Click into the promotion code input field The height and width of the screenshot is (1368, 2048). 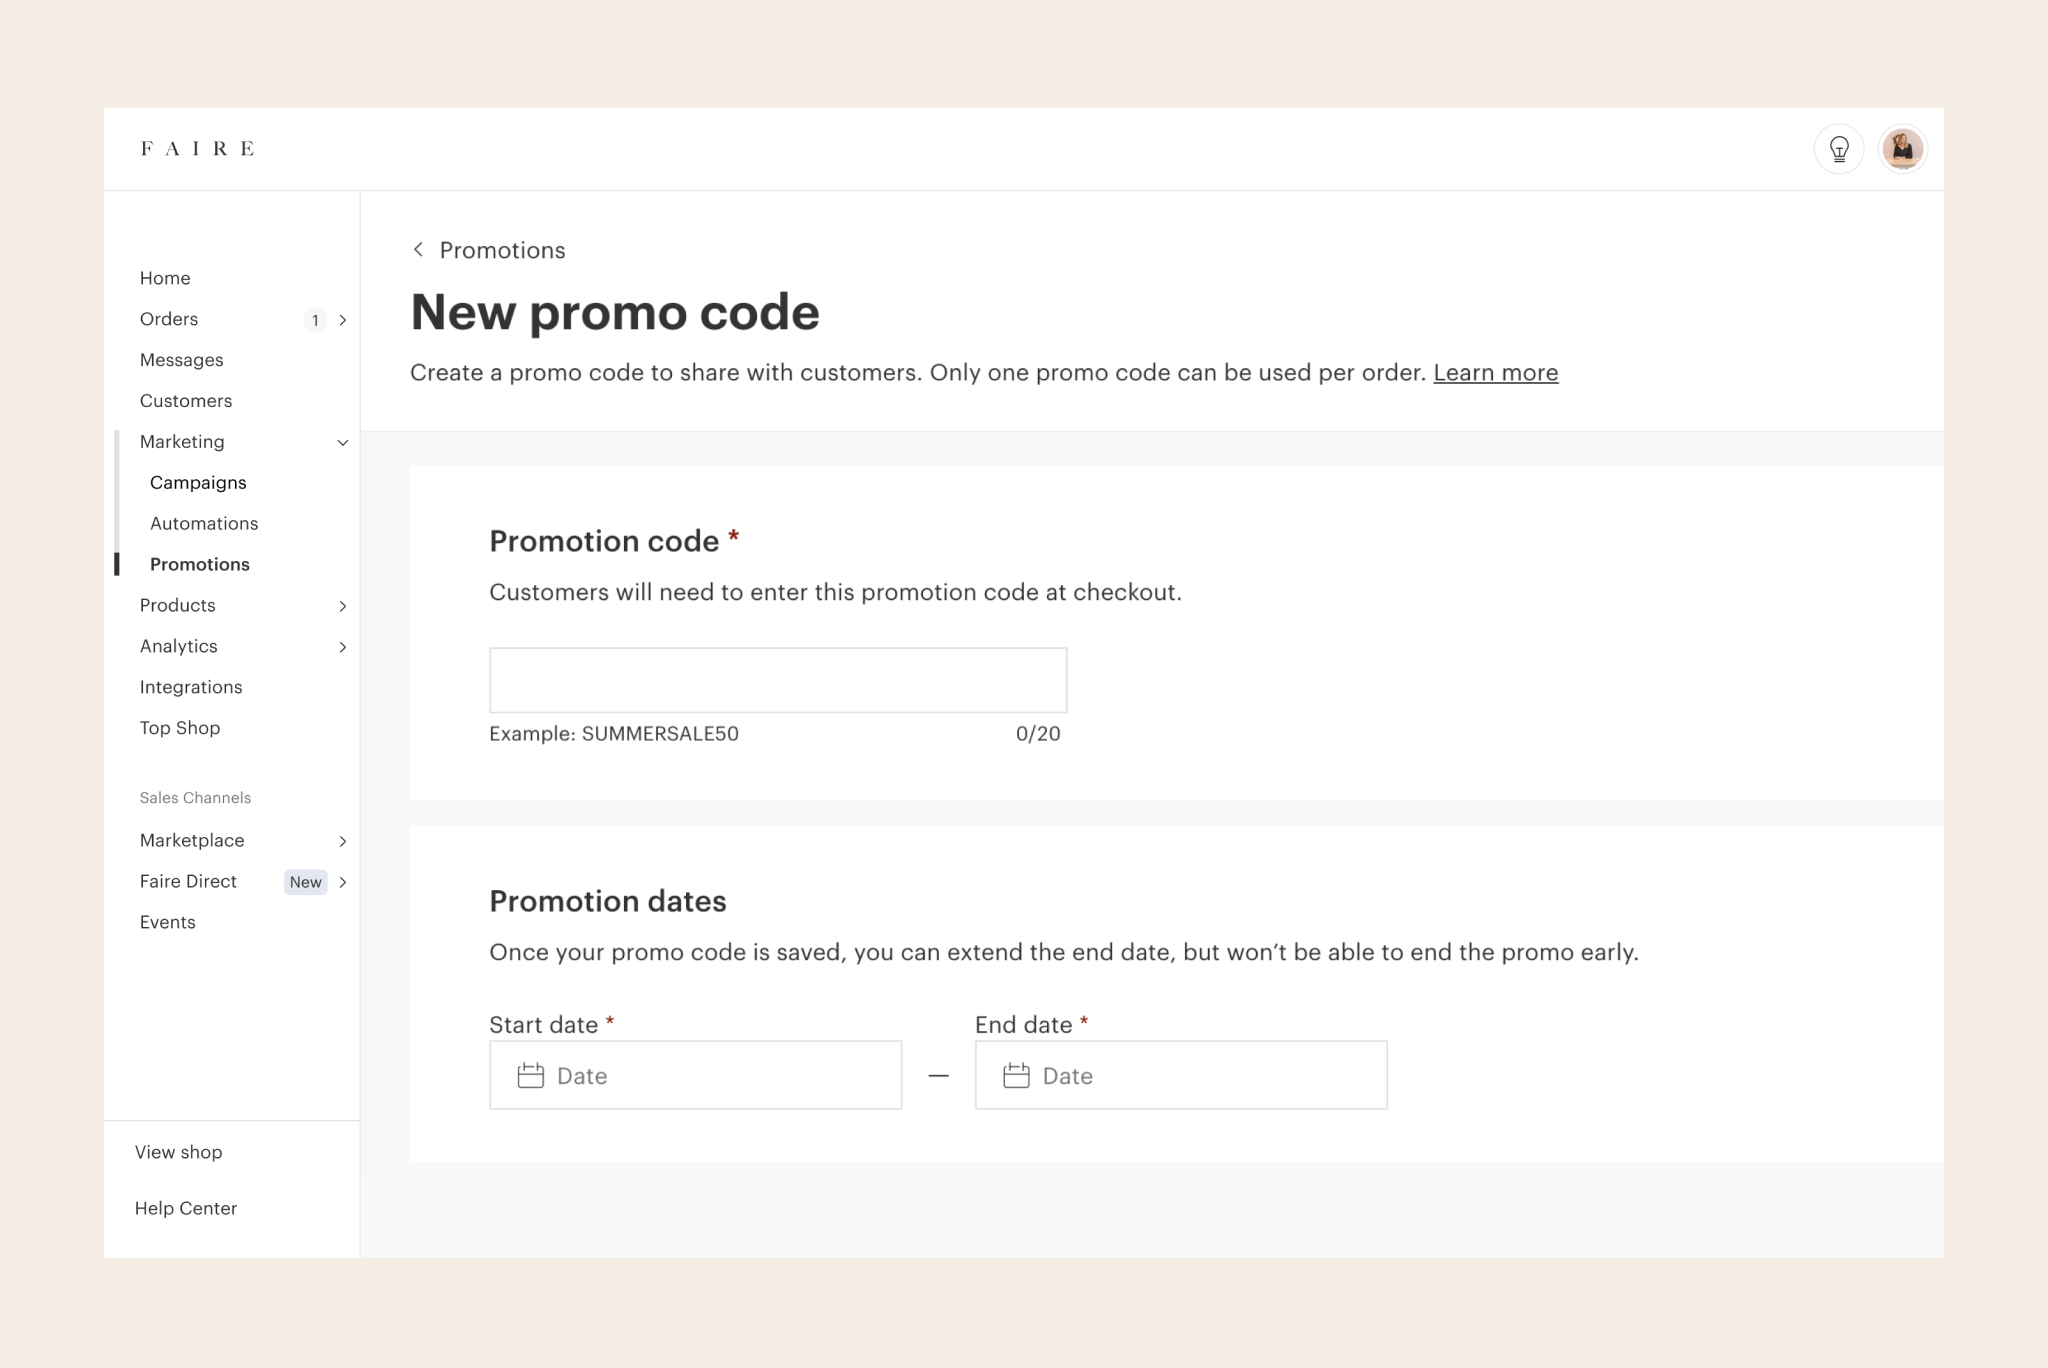[x=778, y=679]
